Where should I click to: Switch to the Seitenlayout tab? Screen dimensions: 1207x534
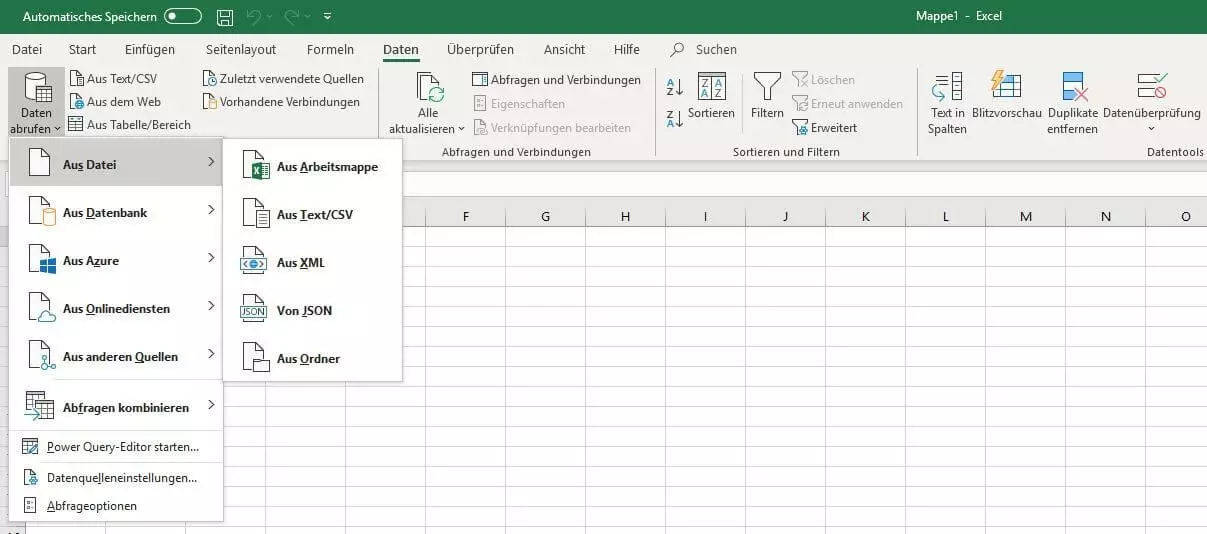click(x=241, y=49)
